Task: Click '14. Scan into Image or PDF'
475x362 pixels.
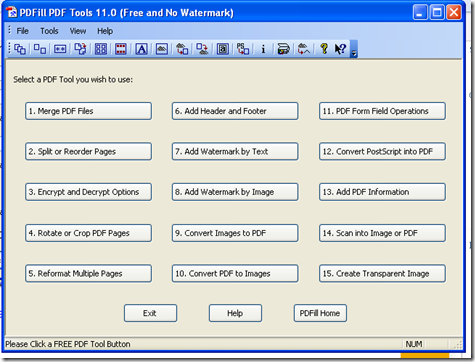Action: 382,233
